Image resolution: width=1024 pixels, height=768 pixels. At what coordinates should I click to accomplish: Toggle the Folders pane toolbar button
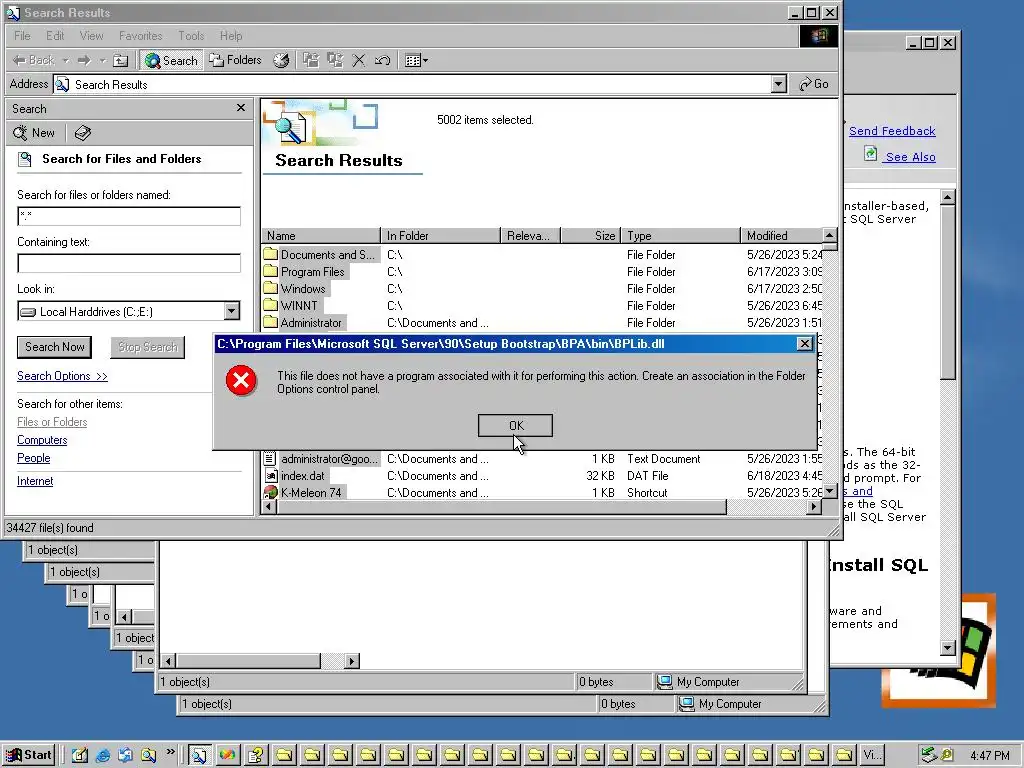(235, 60)
